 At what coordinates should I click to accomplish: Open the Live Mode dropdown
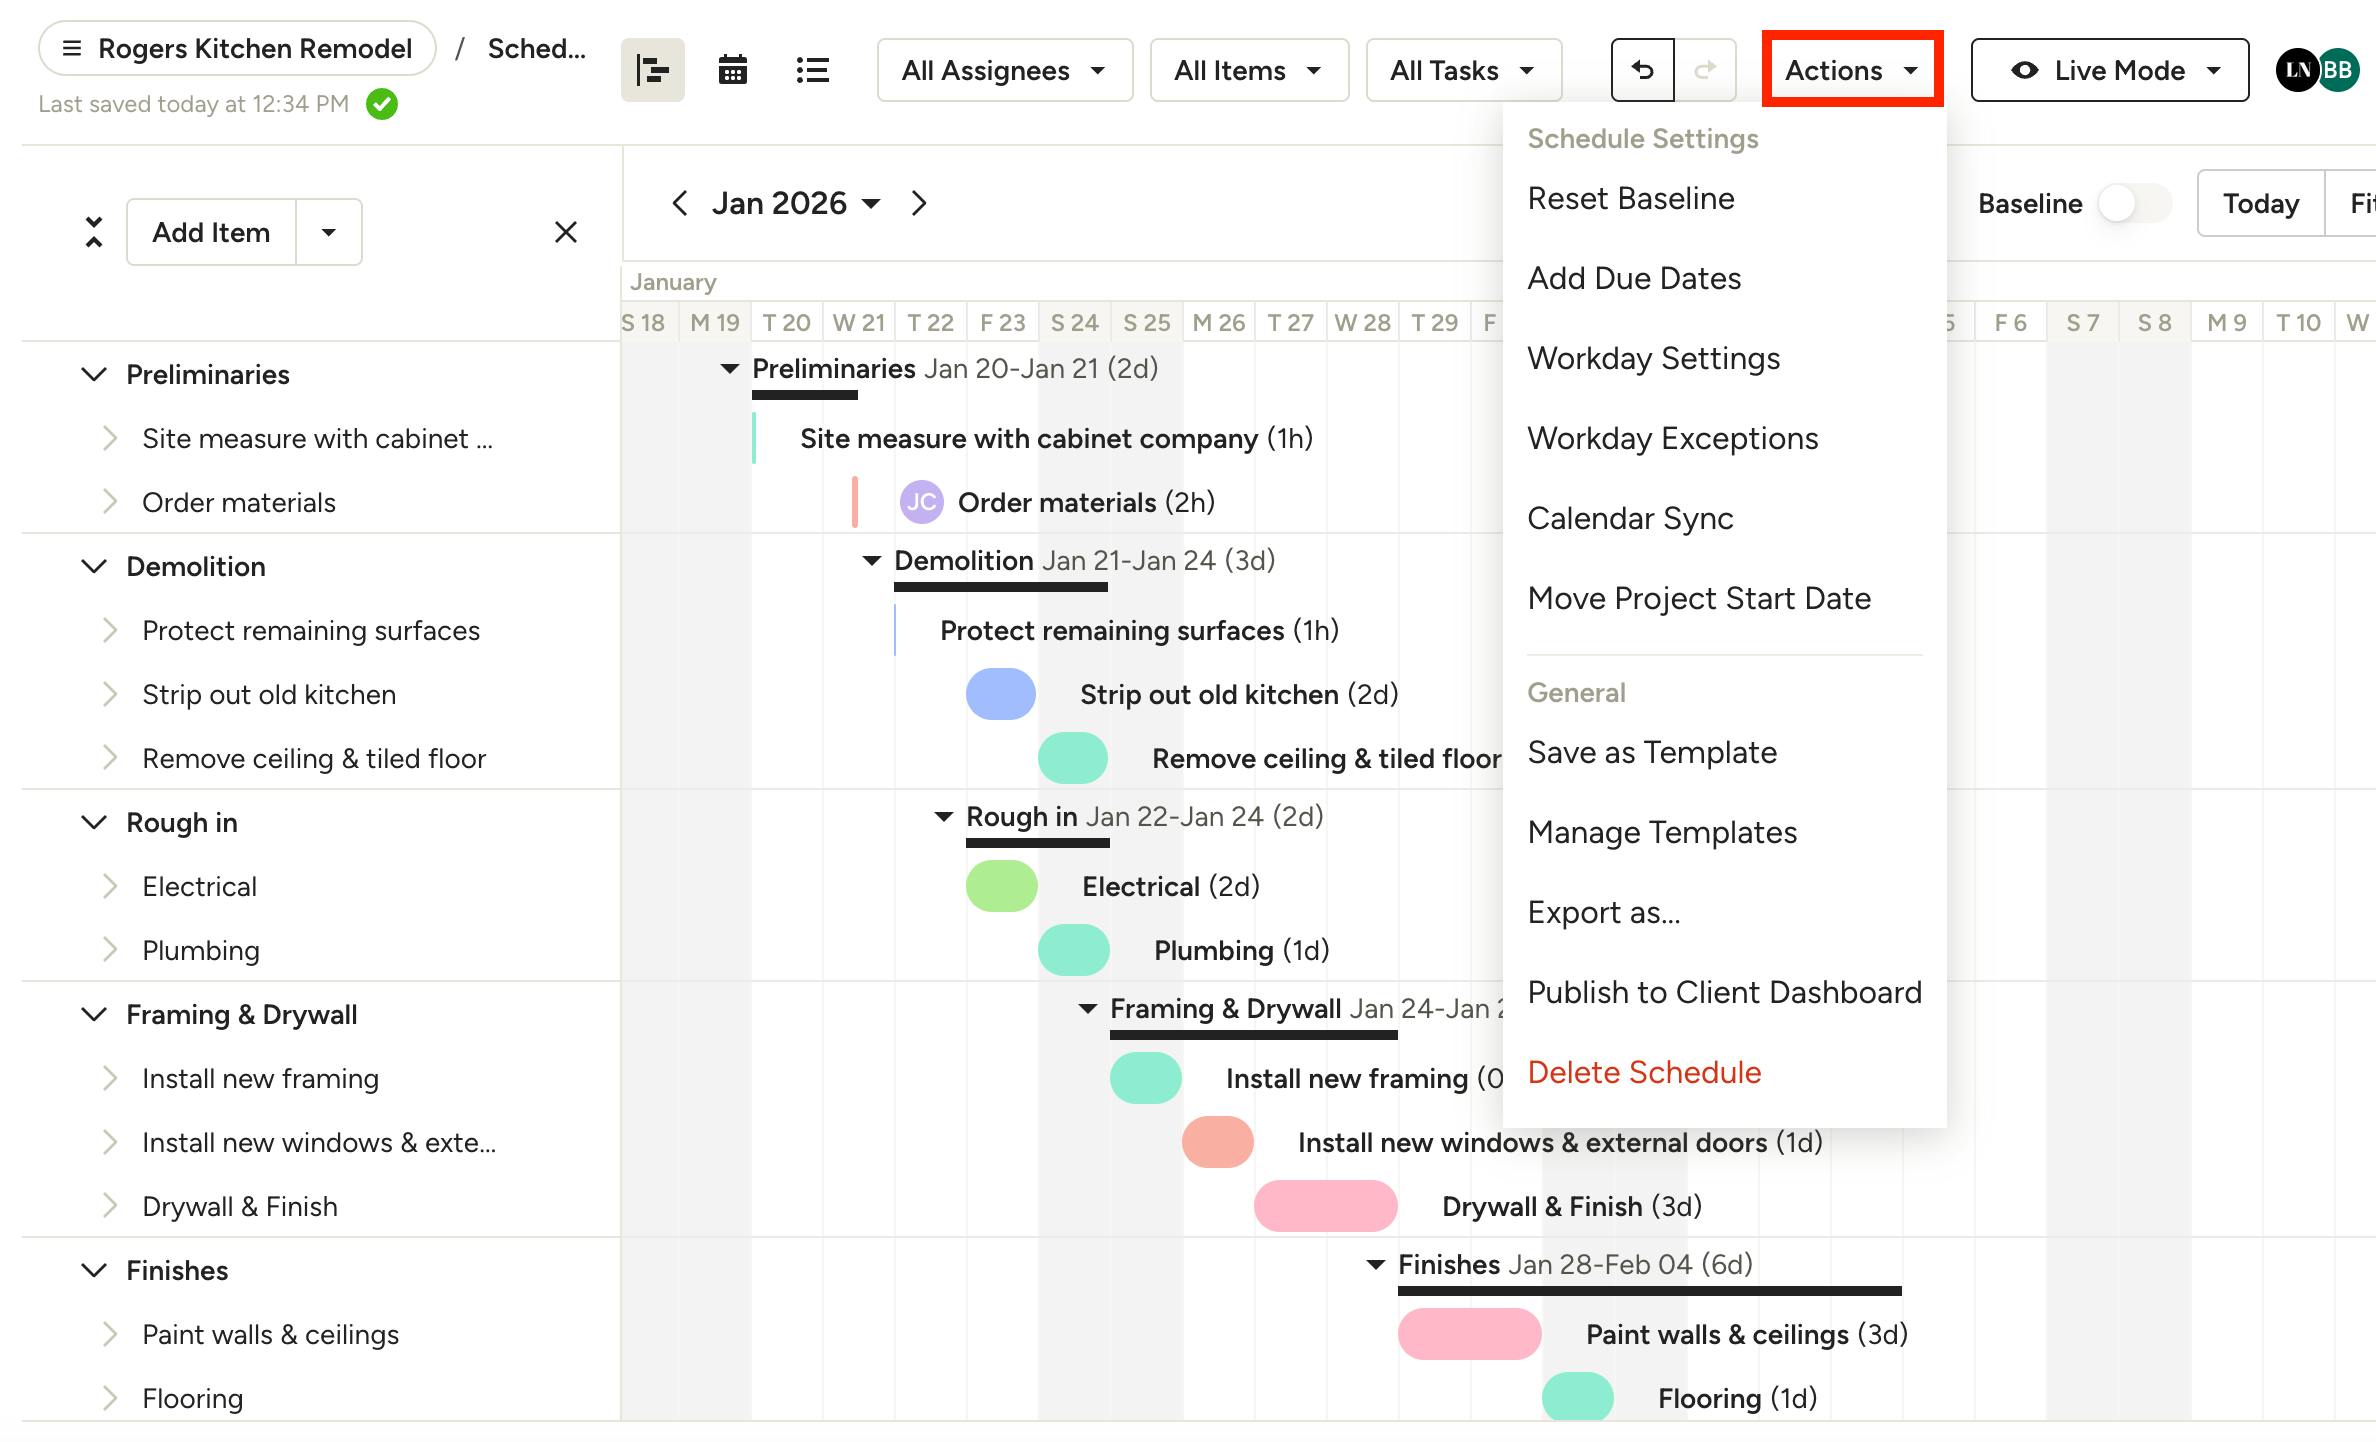coord(2110,70)
